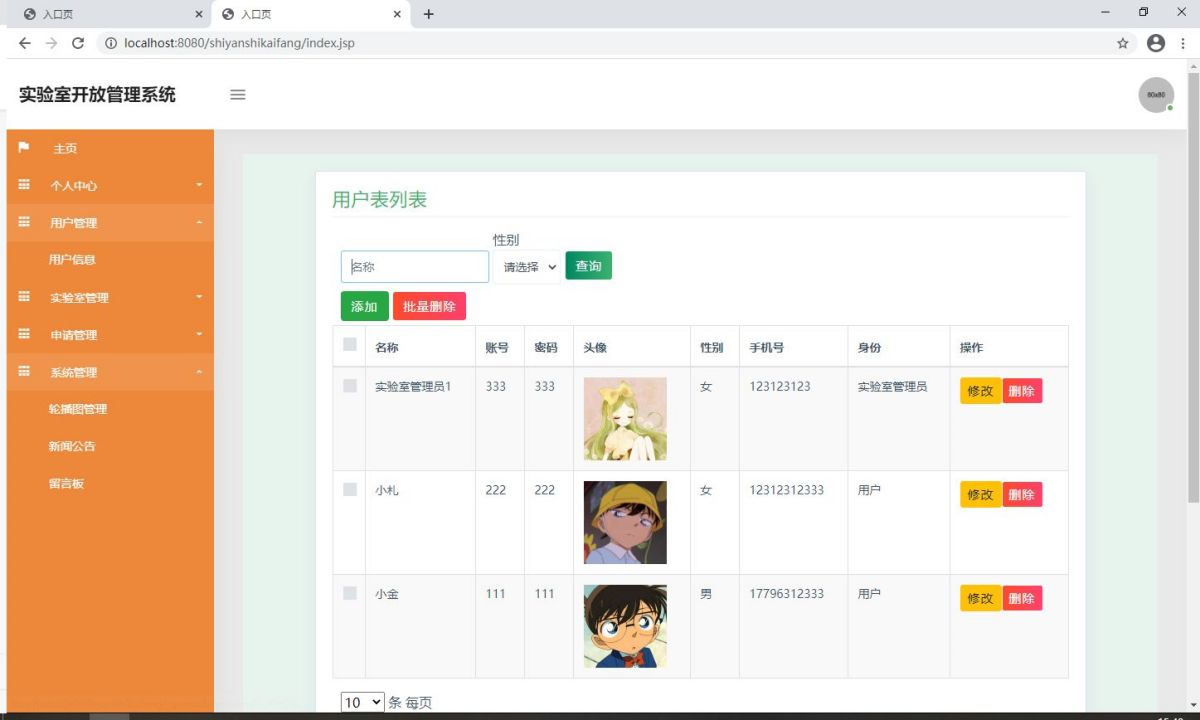The image size is (1200, 720).
Task: Open the 10 per page dropdown
Action: [x=362, y=702]
